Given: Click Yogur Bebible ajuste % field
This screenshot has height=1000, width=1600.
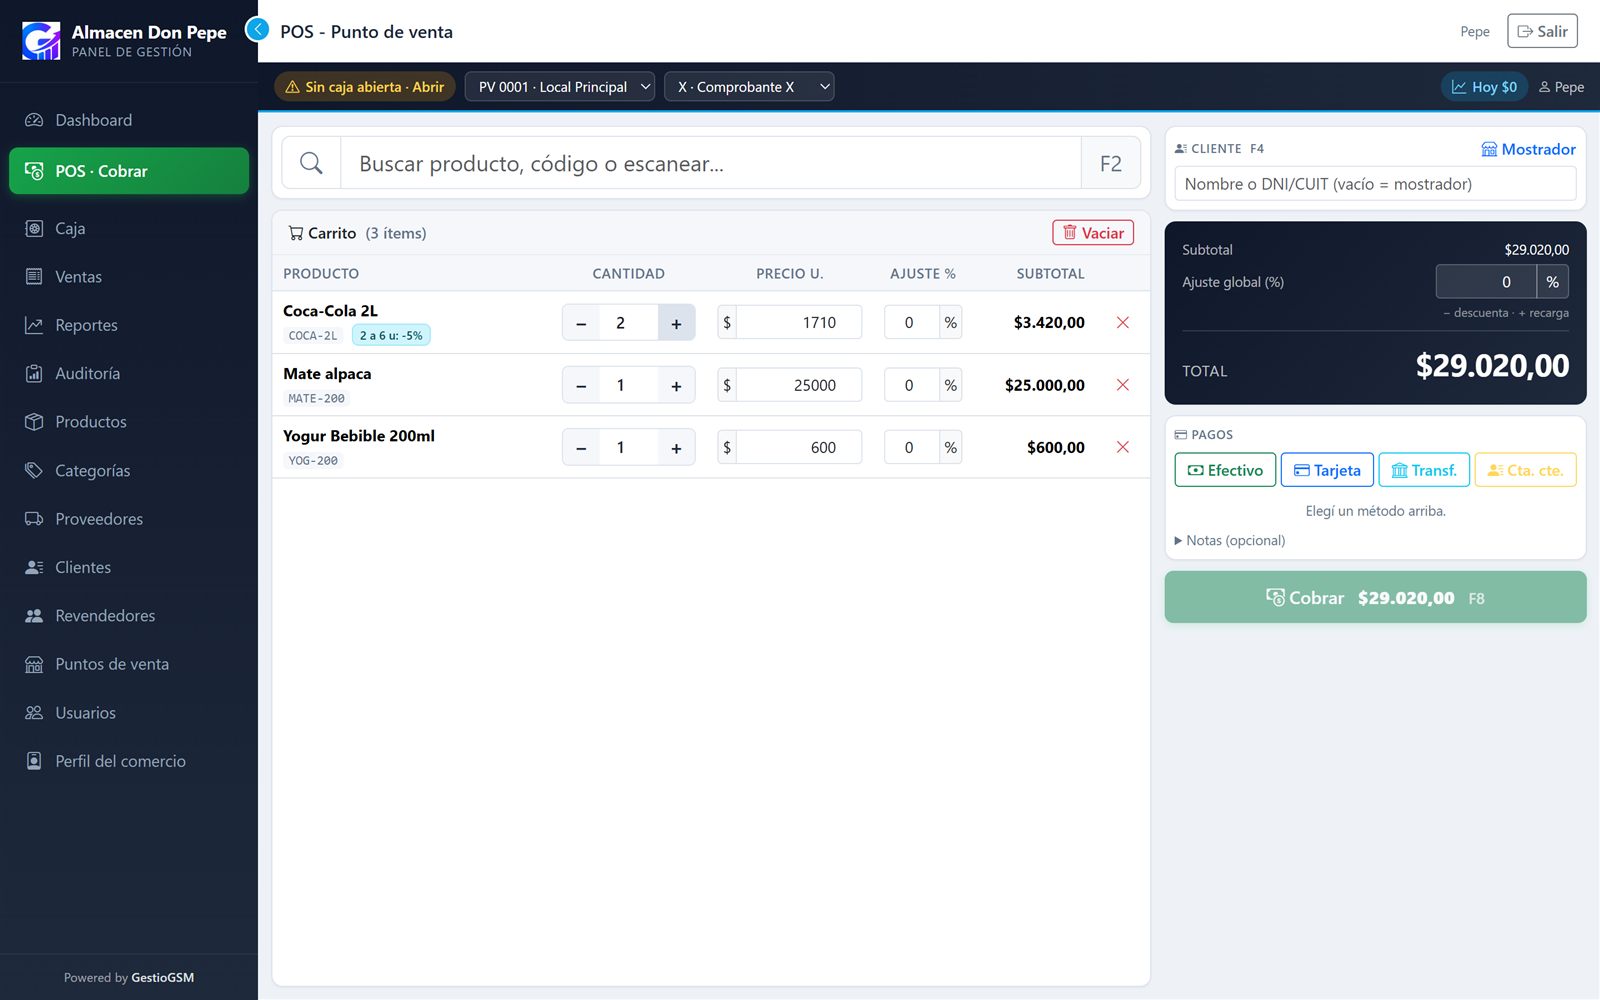Looking at the screenshot, I should [x=911, y=447].
